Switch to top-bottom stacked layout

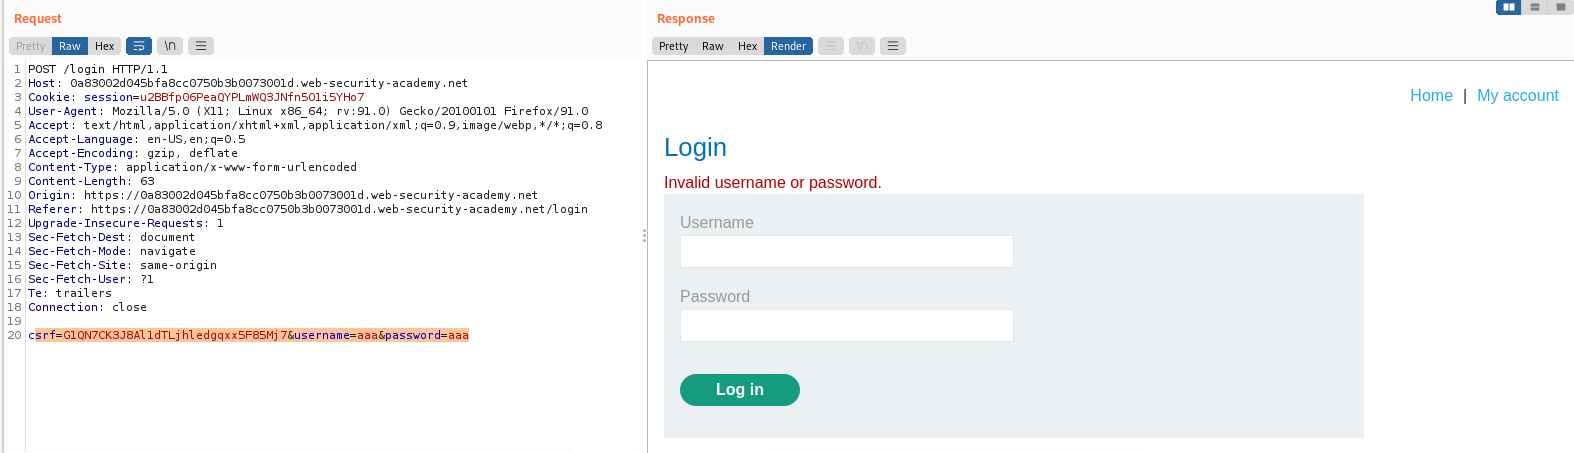click(1535, 7)
